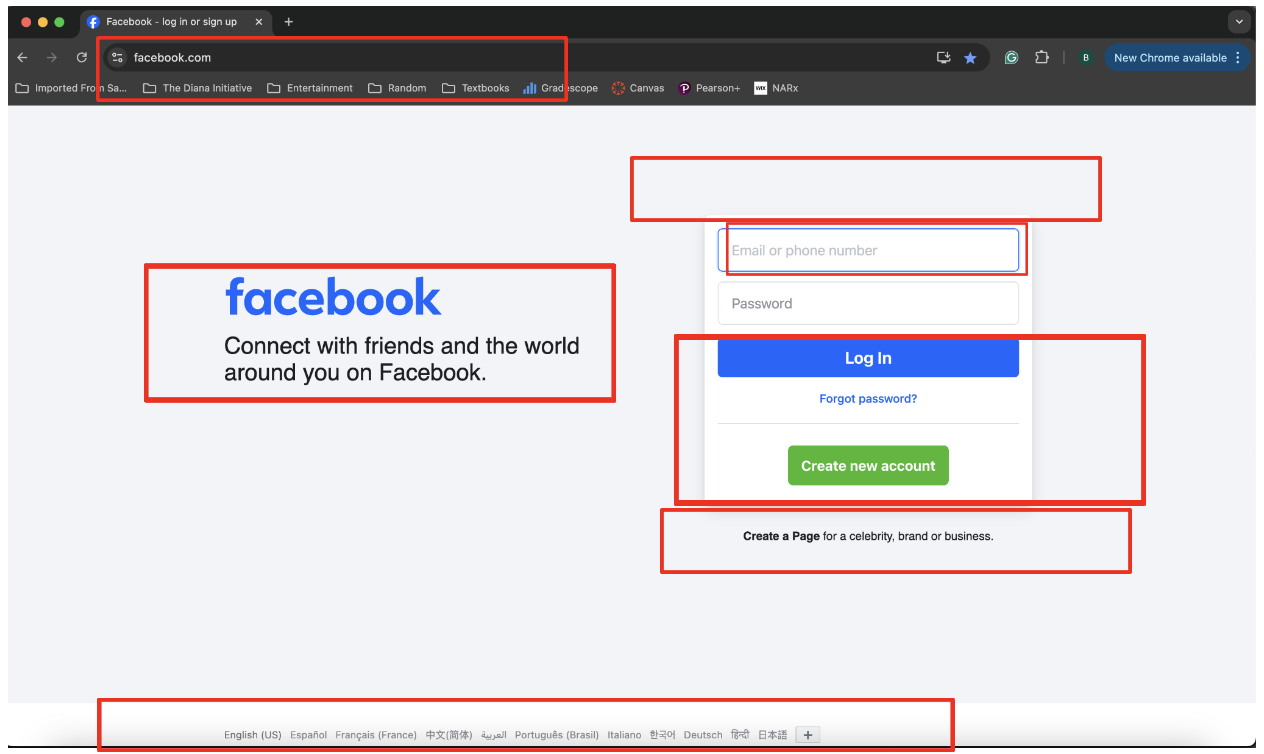
Task: Click the Create new account button
Action: click(x=868, y=466)
